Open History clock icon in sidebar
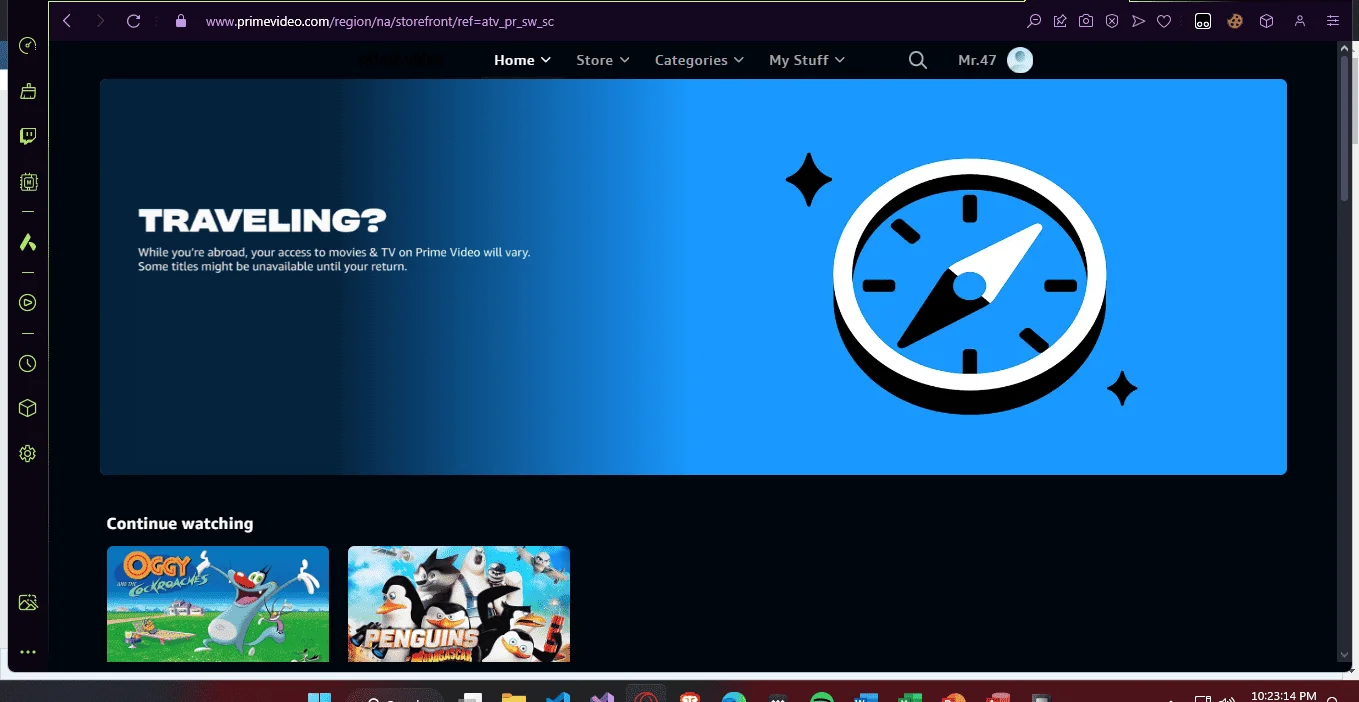The image size is (1359, 702). (28, 363)
